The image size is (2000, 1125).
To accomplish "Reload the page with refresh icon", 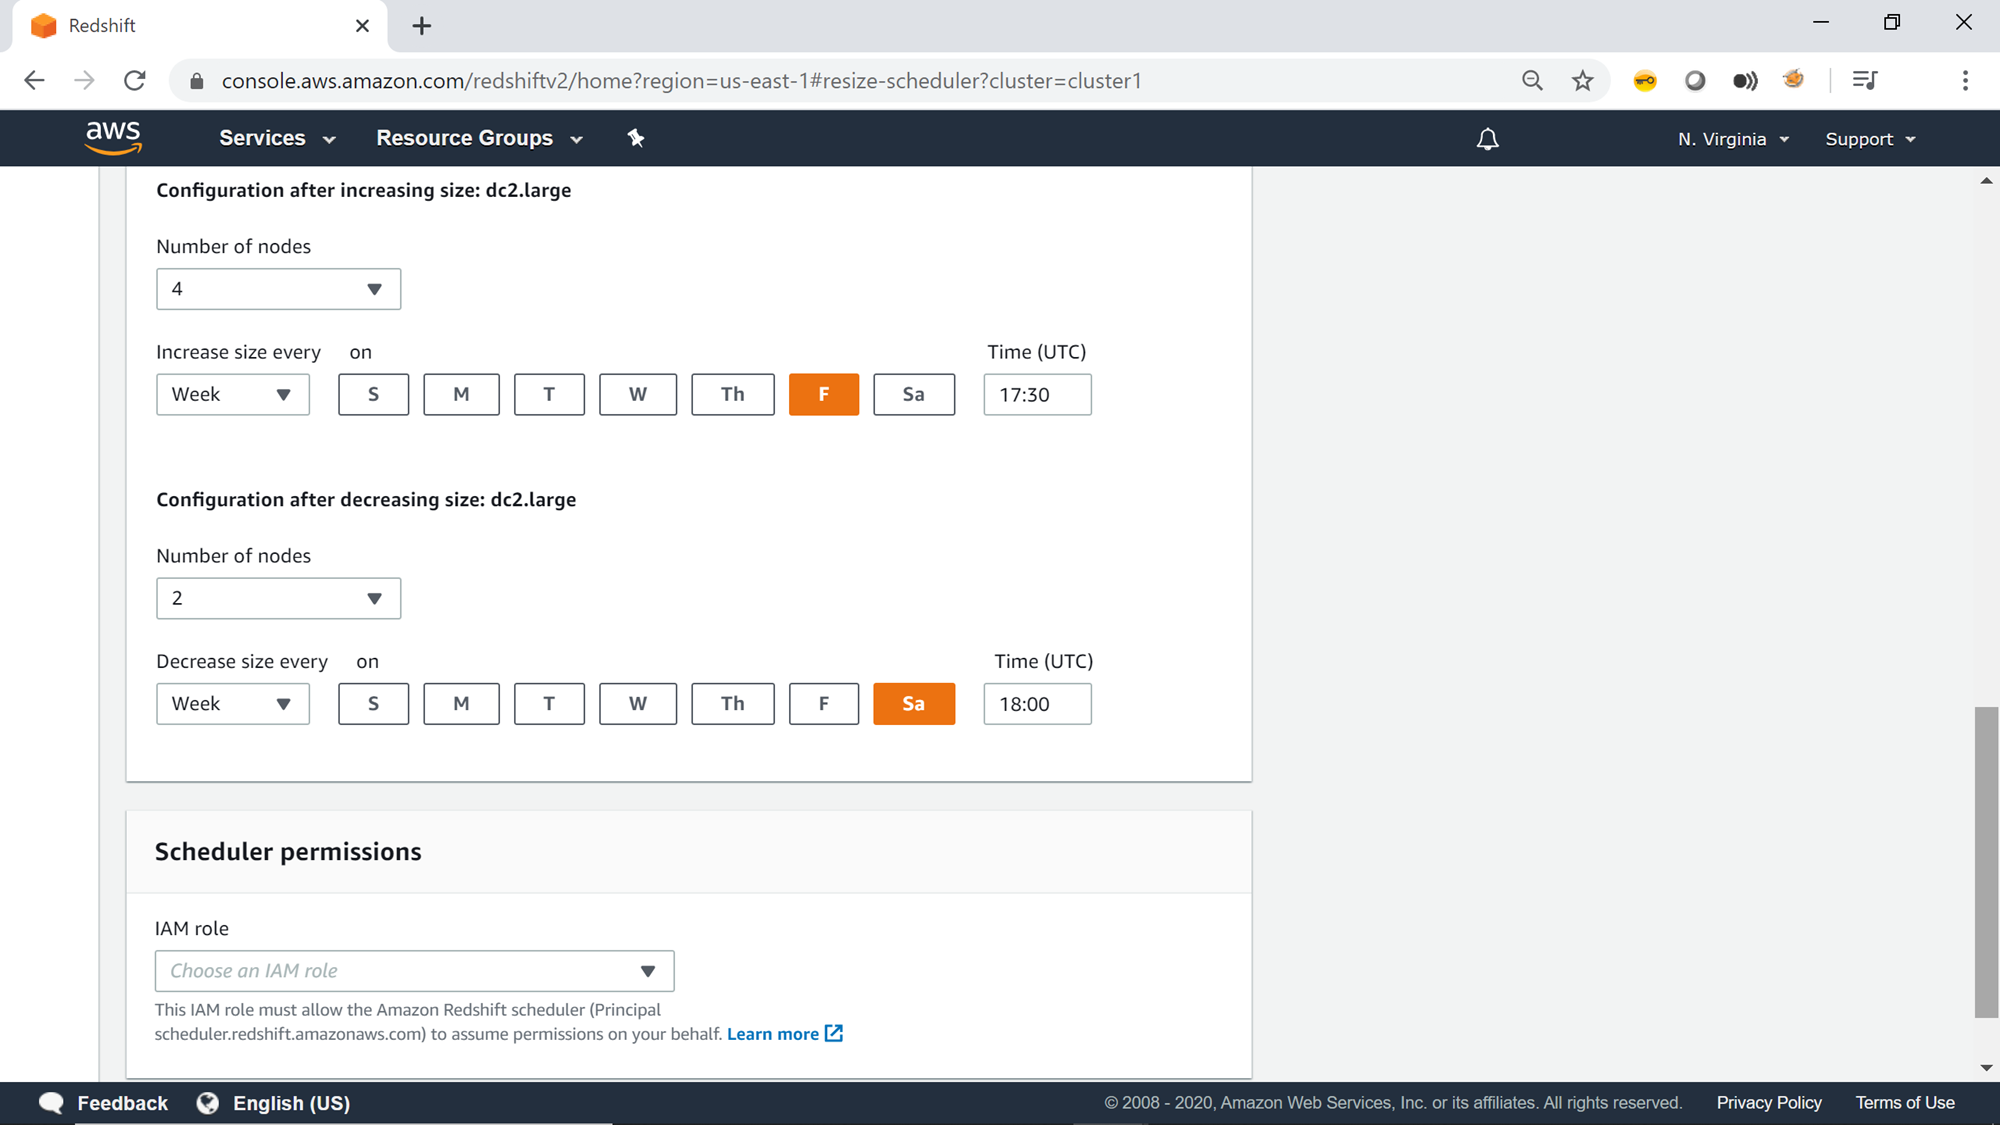I will click(135, 81).
